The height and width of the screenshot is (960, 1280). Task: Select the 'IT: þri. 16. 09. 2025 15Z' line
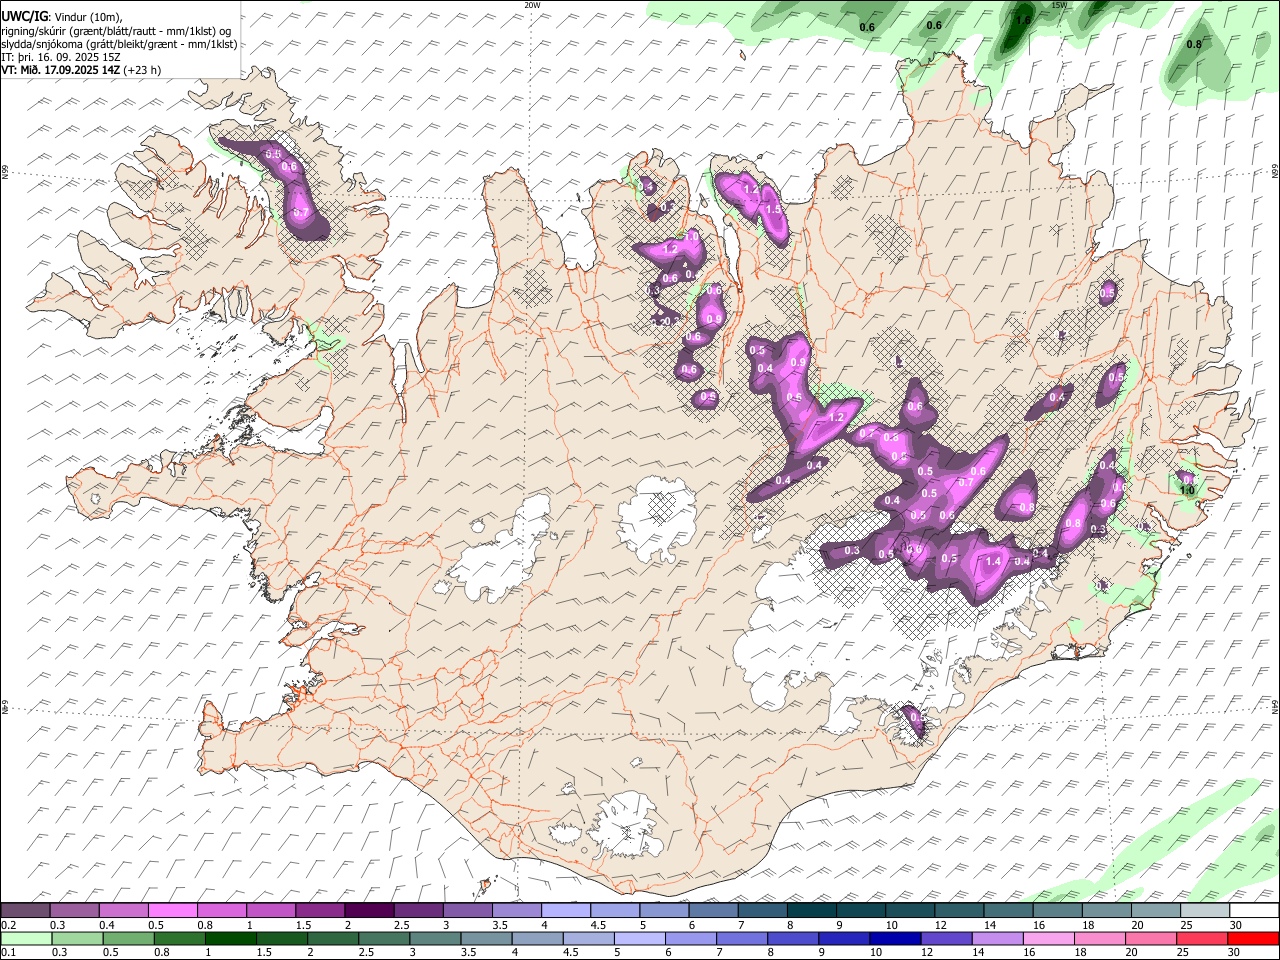tap(61, 57)
